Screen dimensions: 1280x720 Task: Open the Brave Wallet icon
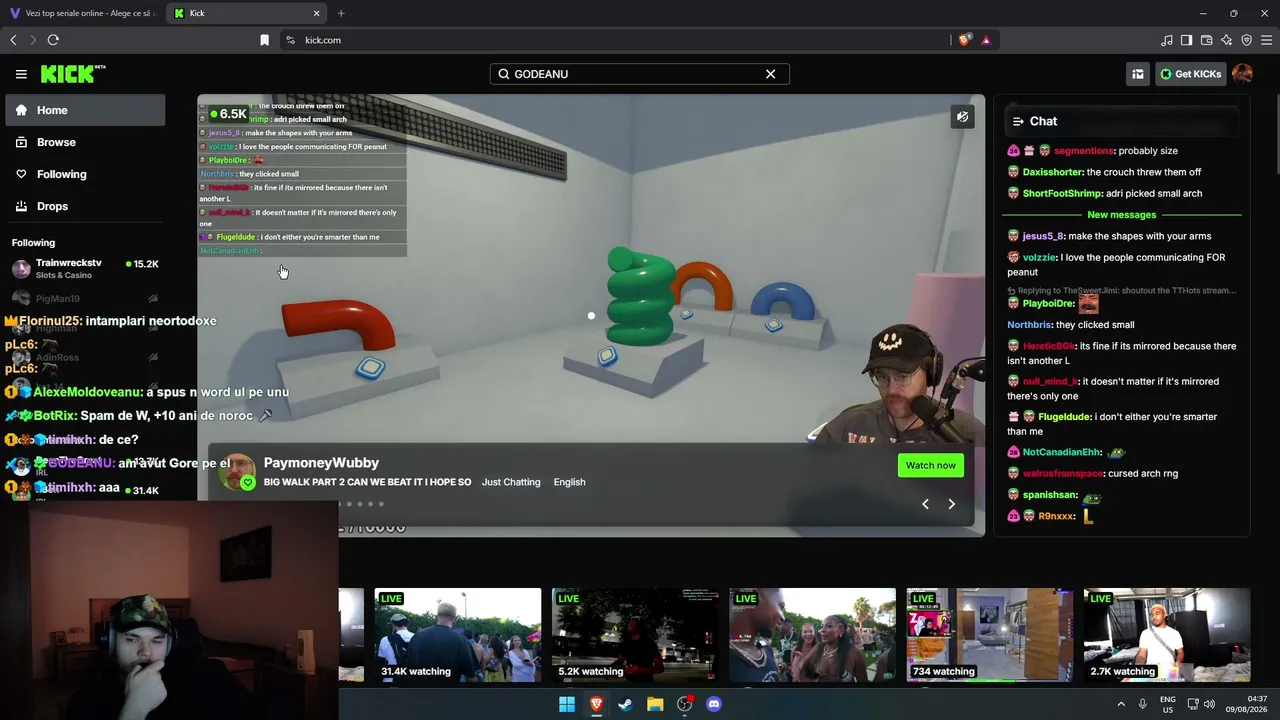(x=1206, y=40)
